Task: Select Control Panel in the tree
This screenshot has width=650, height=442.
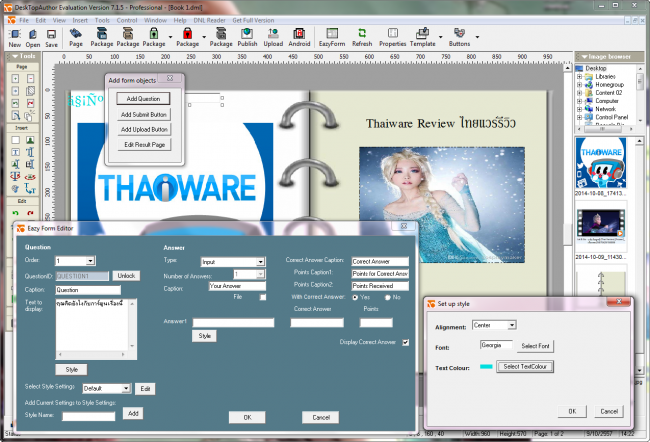Action: [611, 117]
